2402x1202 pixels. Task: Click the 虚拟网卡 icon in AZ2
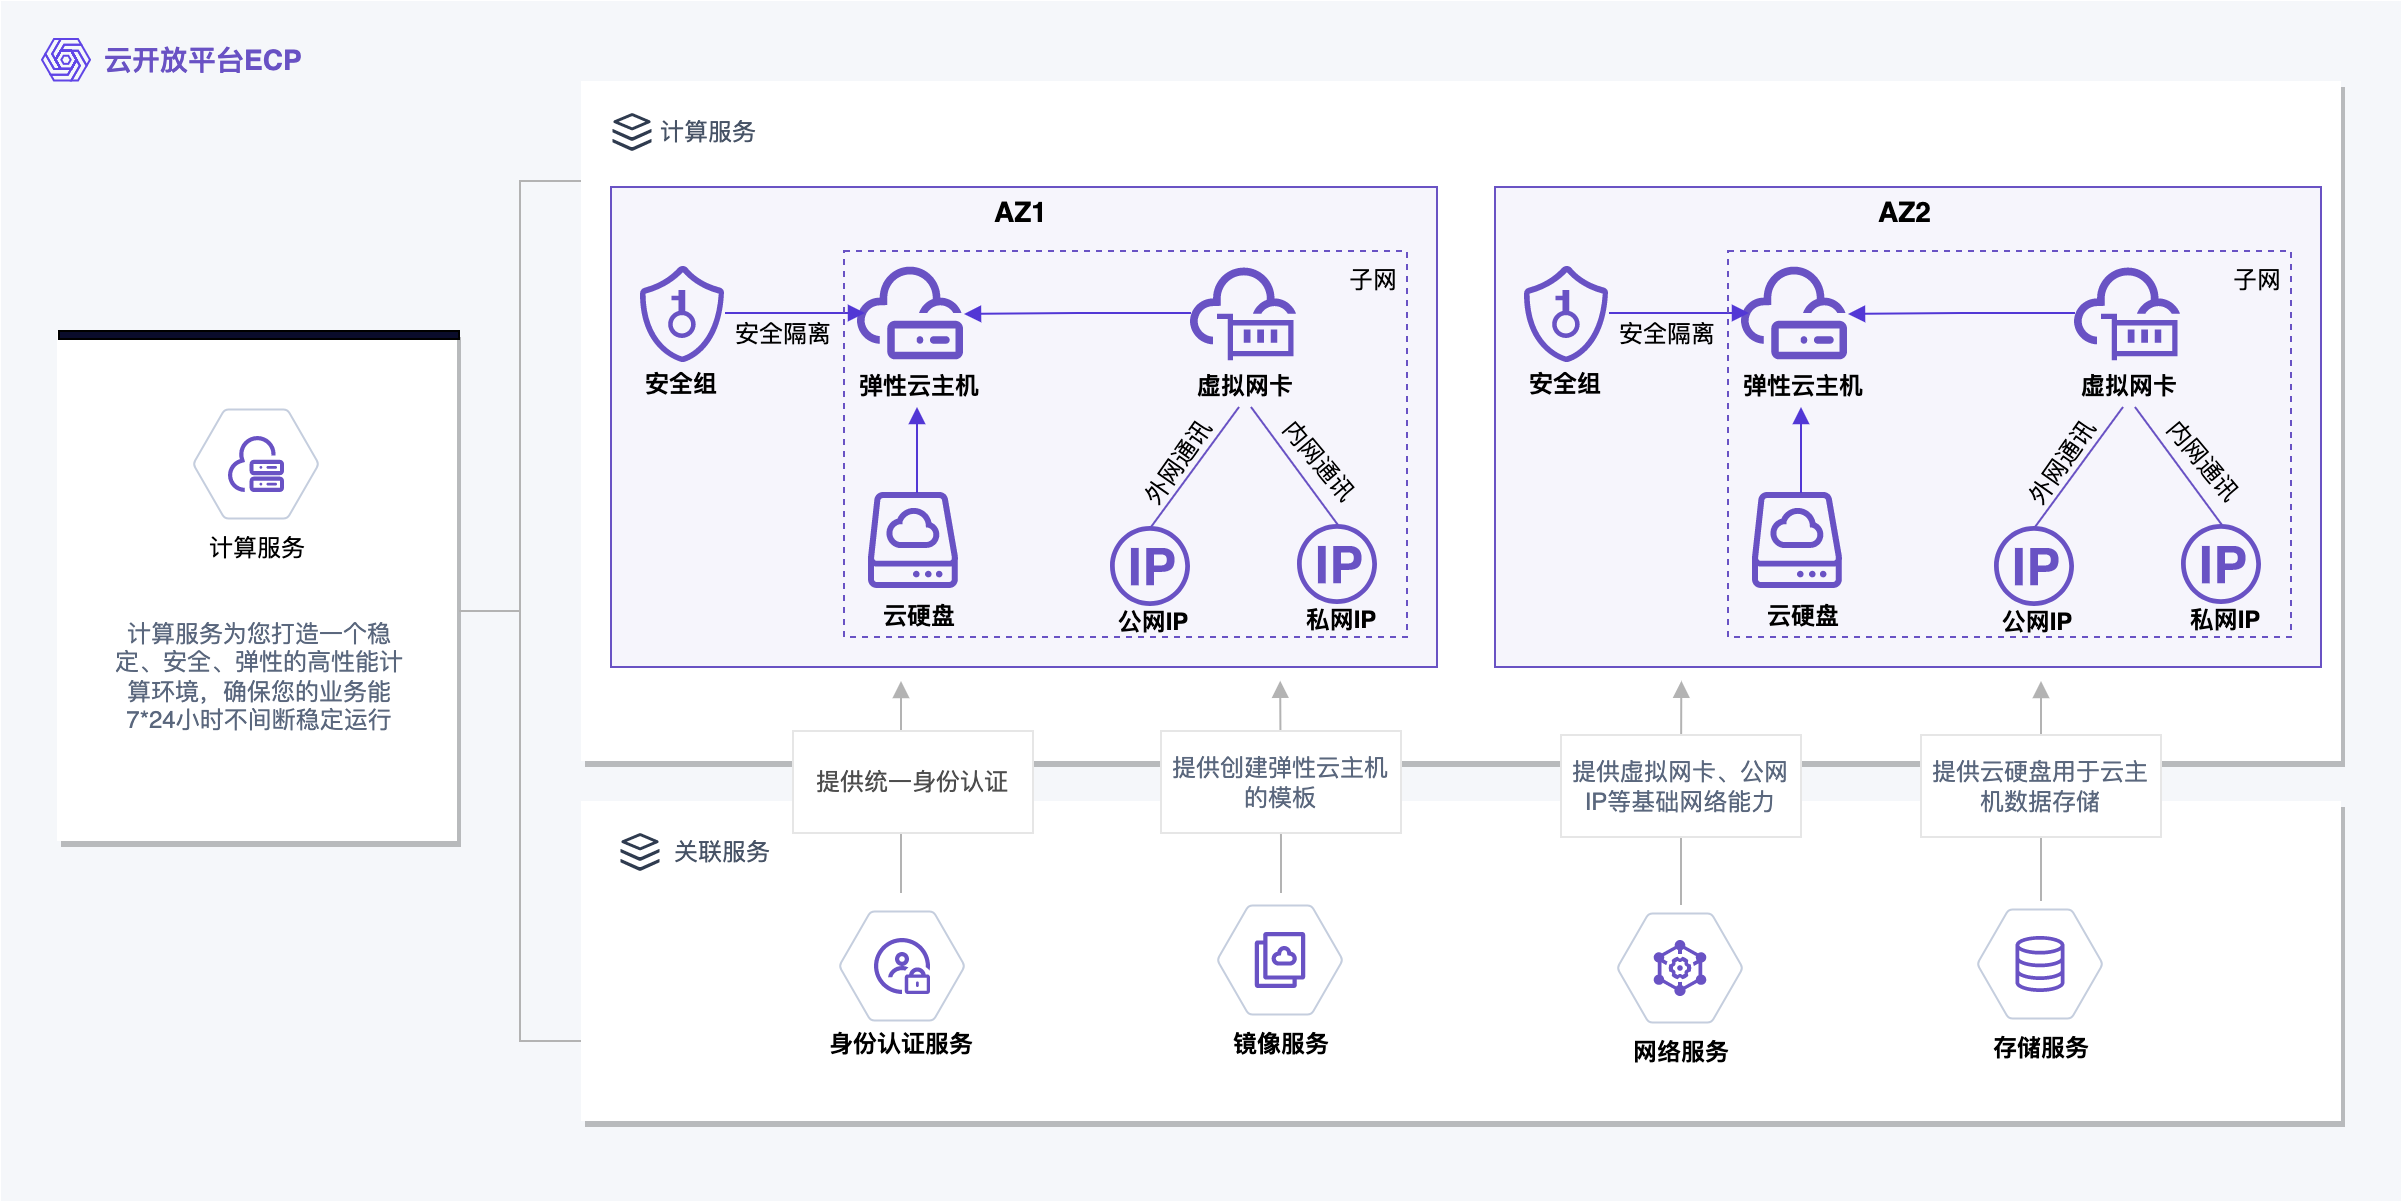[x=2126, y=314]
